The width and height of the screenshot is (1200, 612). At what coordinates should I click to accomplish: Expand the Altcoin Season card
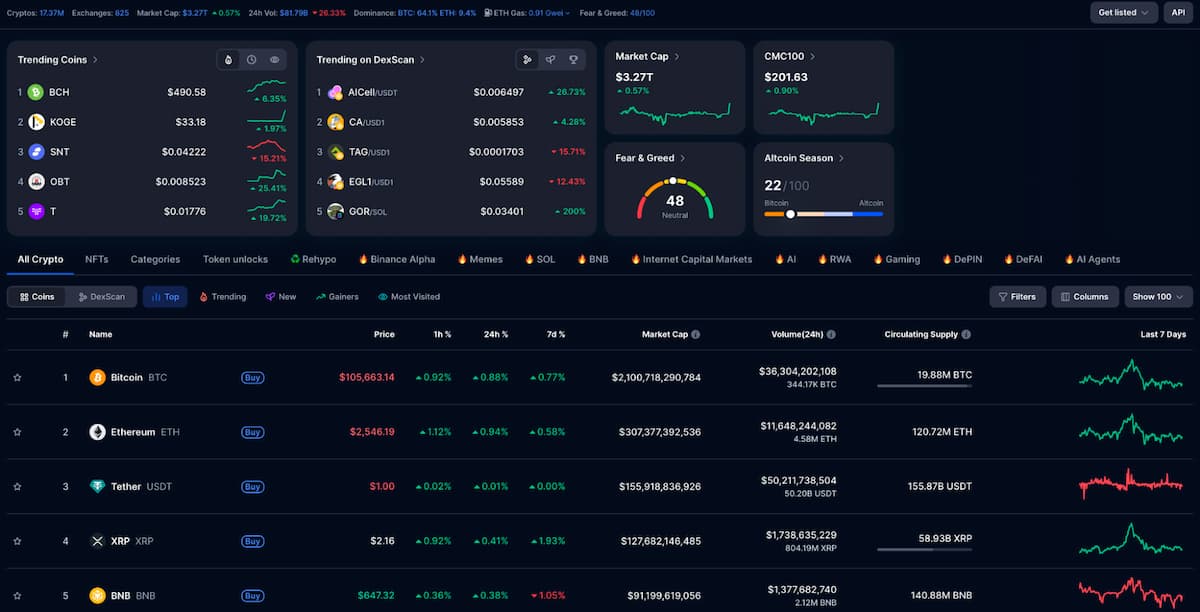coord(805,158)
